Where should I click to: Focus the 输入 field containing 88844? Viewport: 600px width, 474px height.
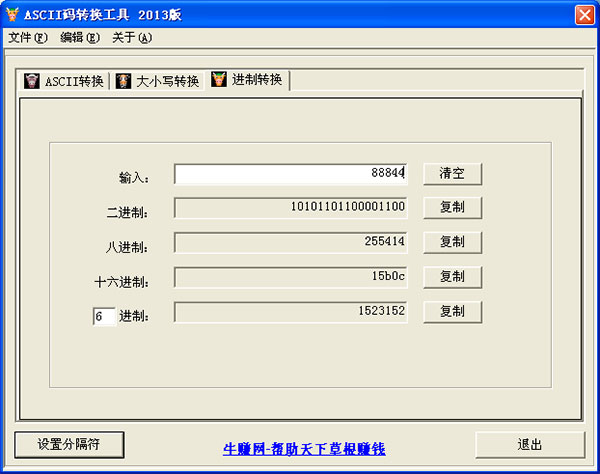[291, 174]
